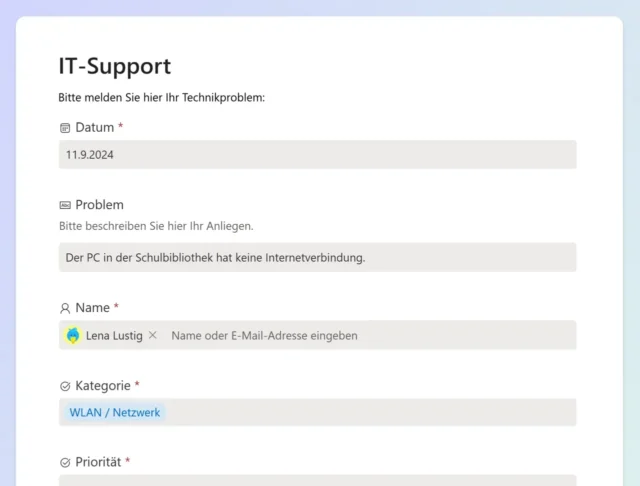The height and width of the screenshot is (486, 640).
Task: Click the check-circle icon beside Priorität
Action: click(65, 462)
